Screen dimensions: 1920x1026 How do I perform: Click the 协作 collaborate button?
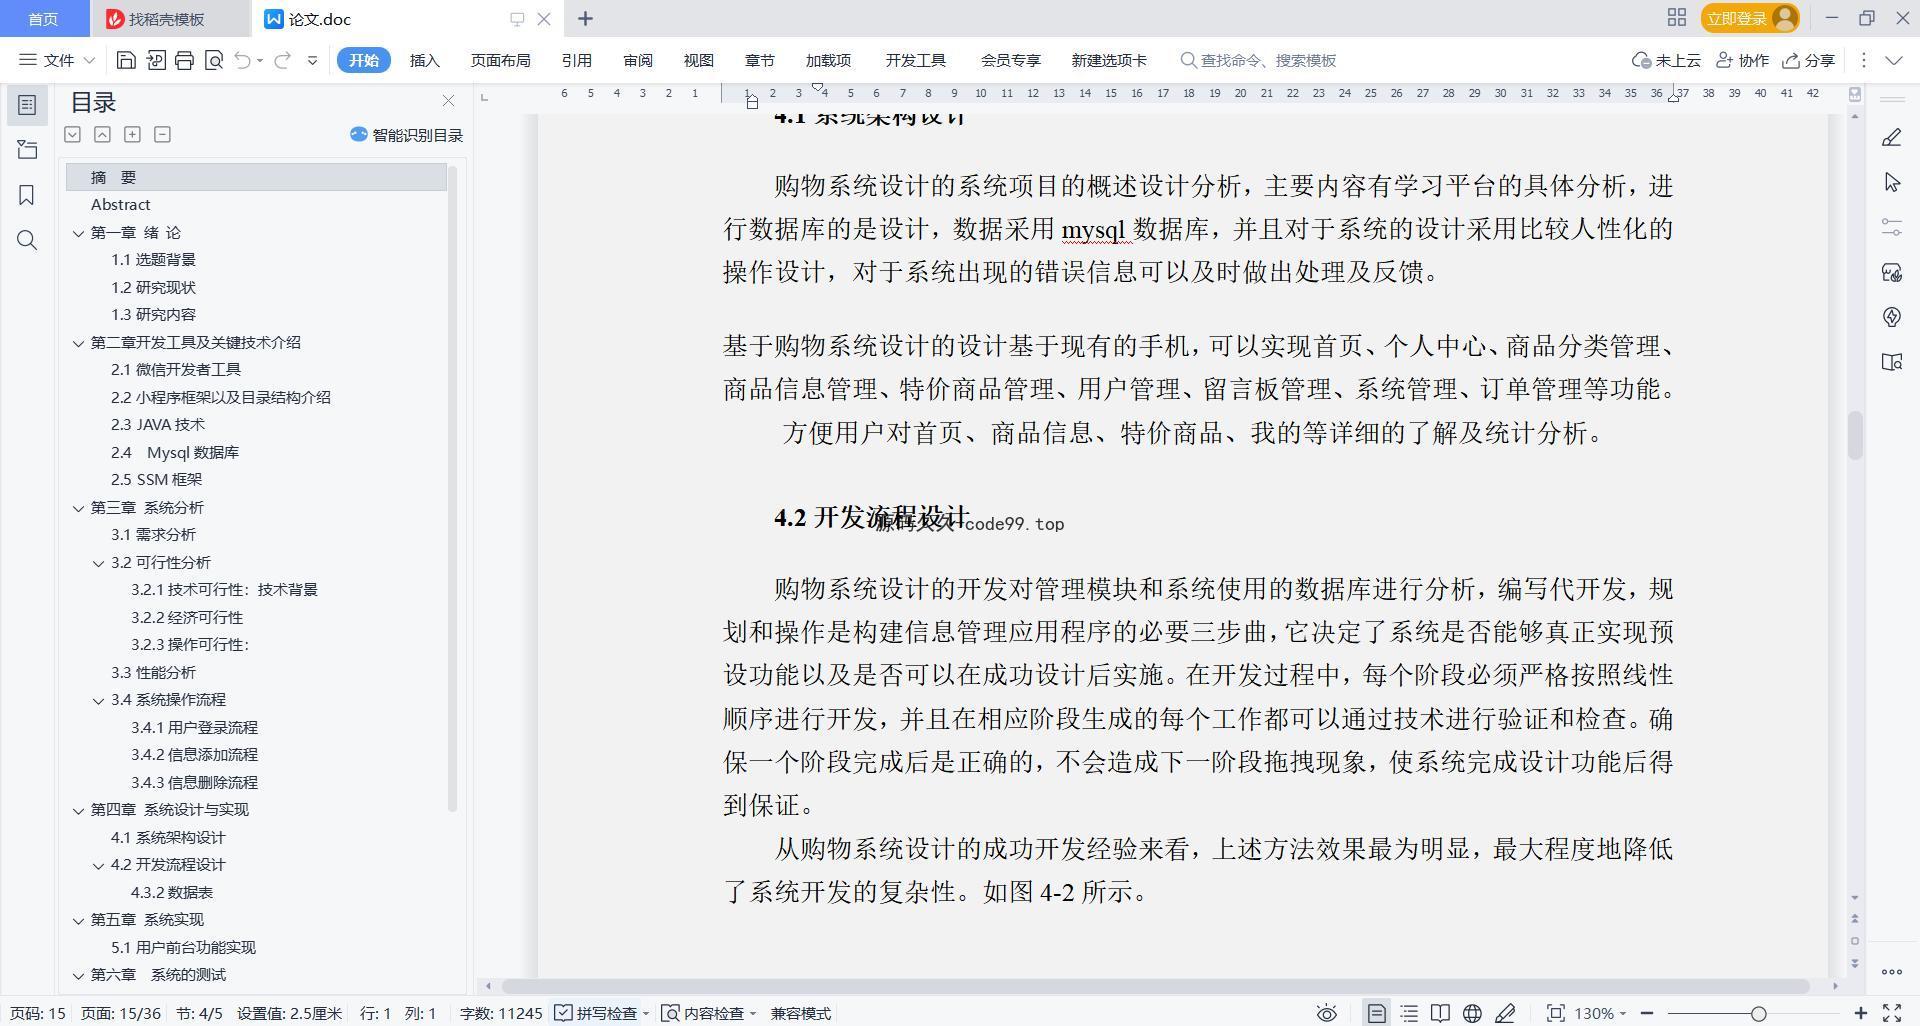(1742, 60)
